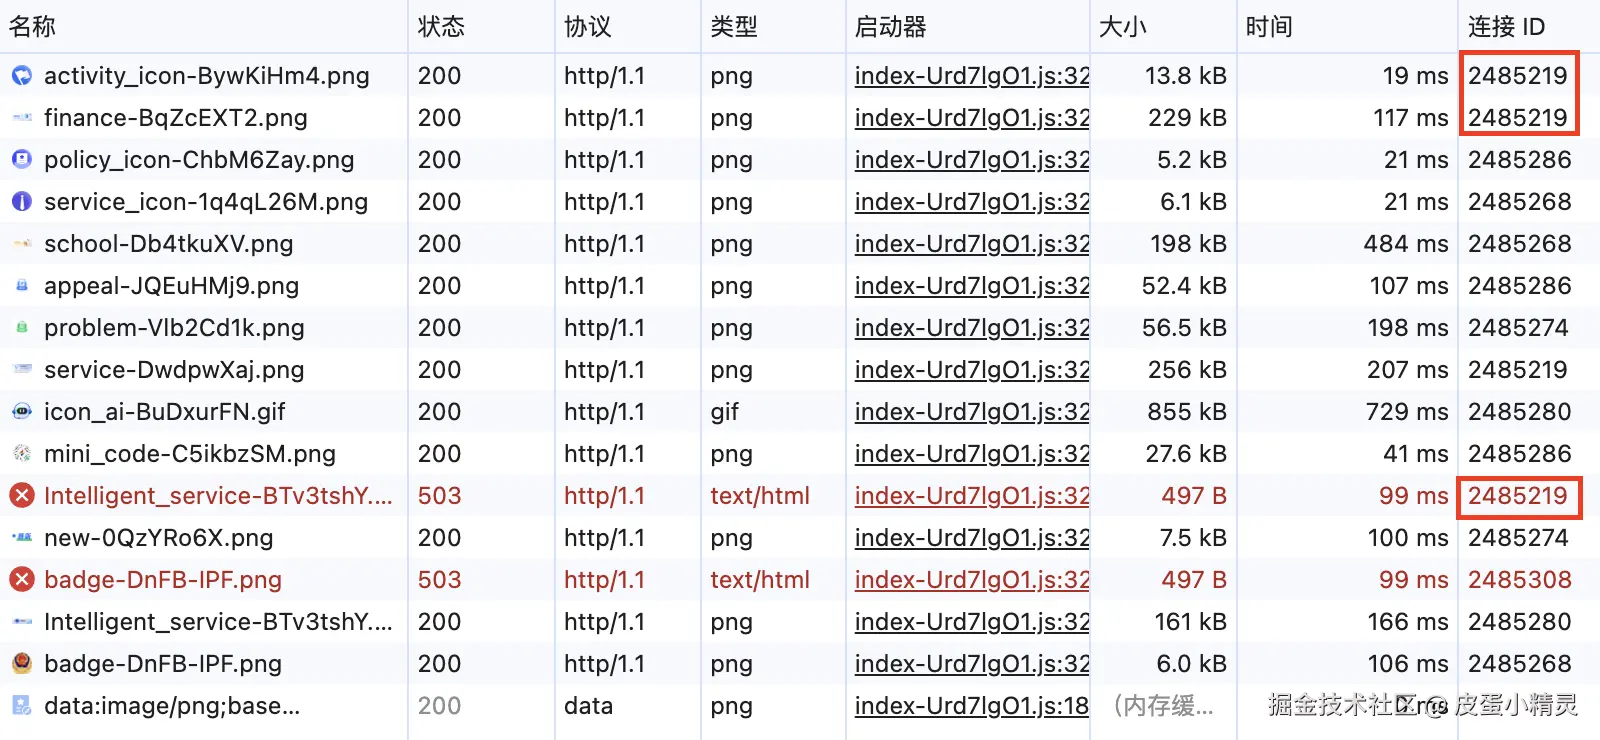Click the icon_ai-BuDxurFN.gif thumbnail icon
1600x740 pixels.
[21, 411]
